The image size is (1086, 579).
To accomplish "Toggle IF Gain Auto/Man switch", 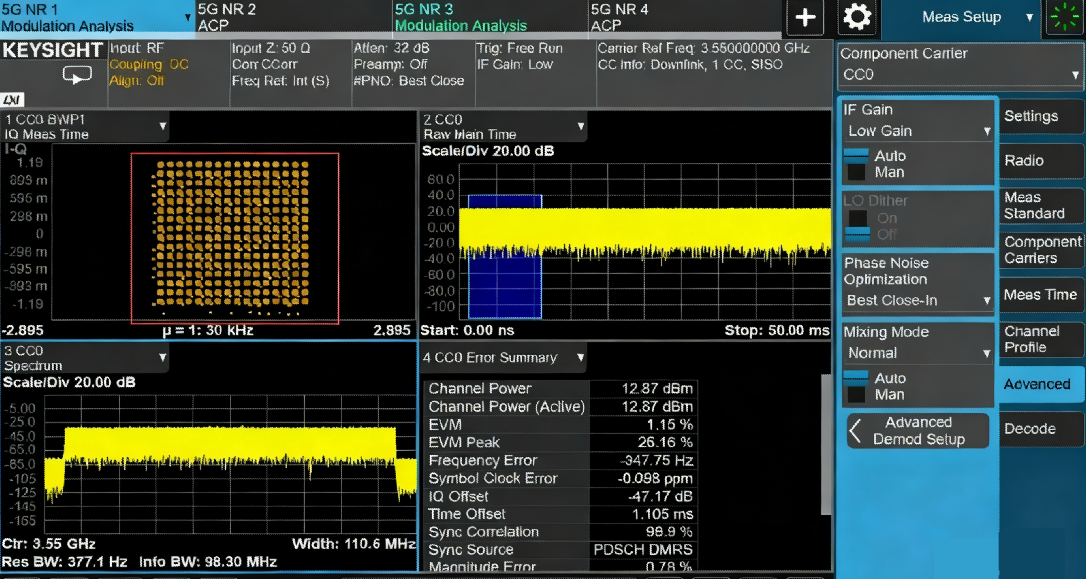I will click(x=857, y=164).
